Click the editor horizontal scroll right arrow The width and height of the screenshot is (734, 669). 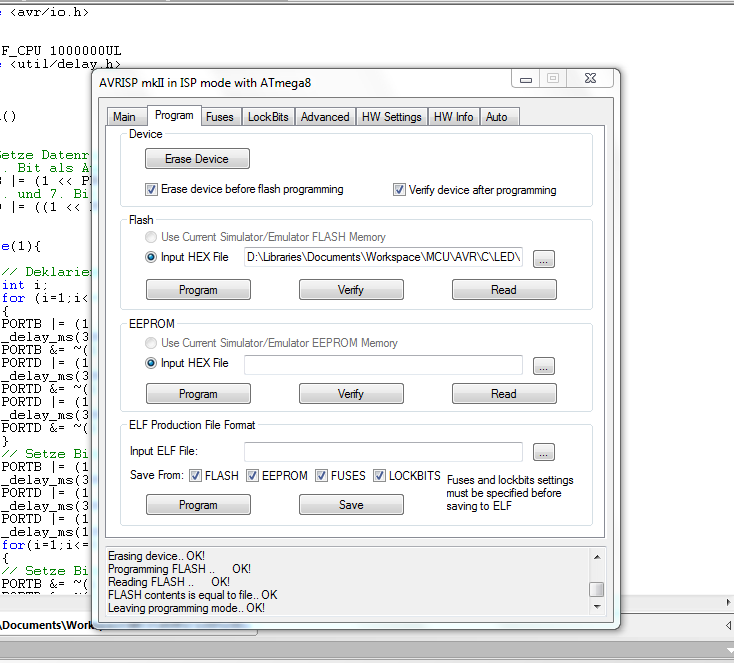coord(728,602)
